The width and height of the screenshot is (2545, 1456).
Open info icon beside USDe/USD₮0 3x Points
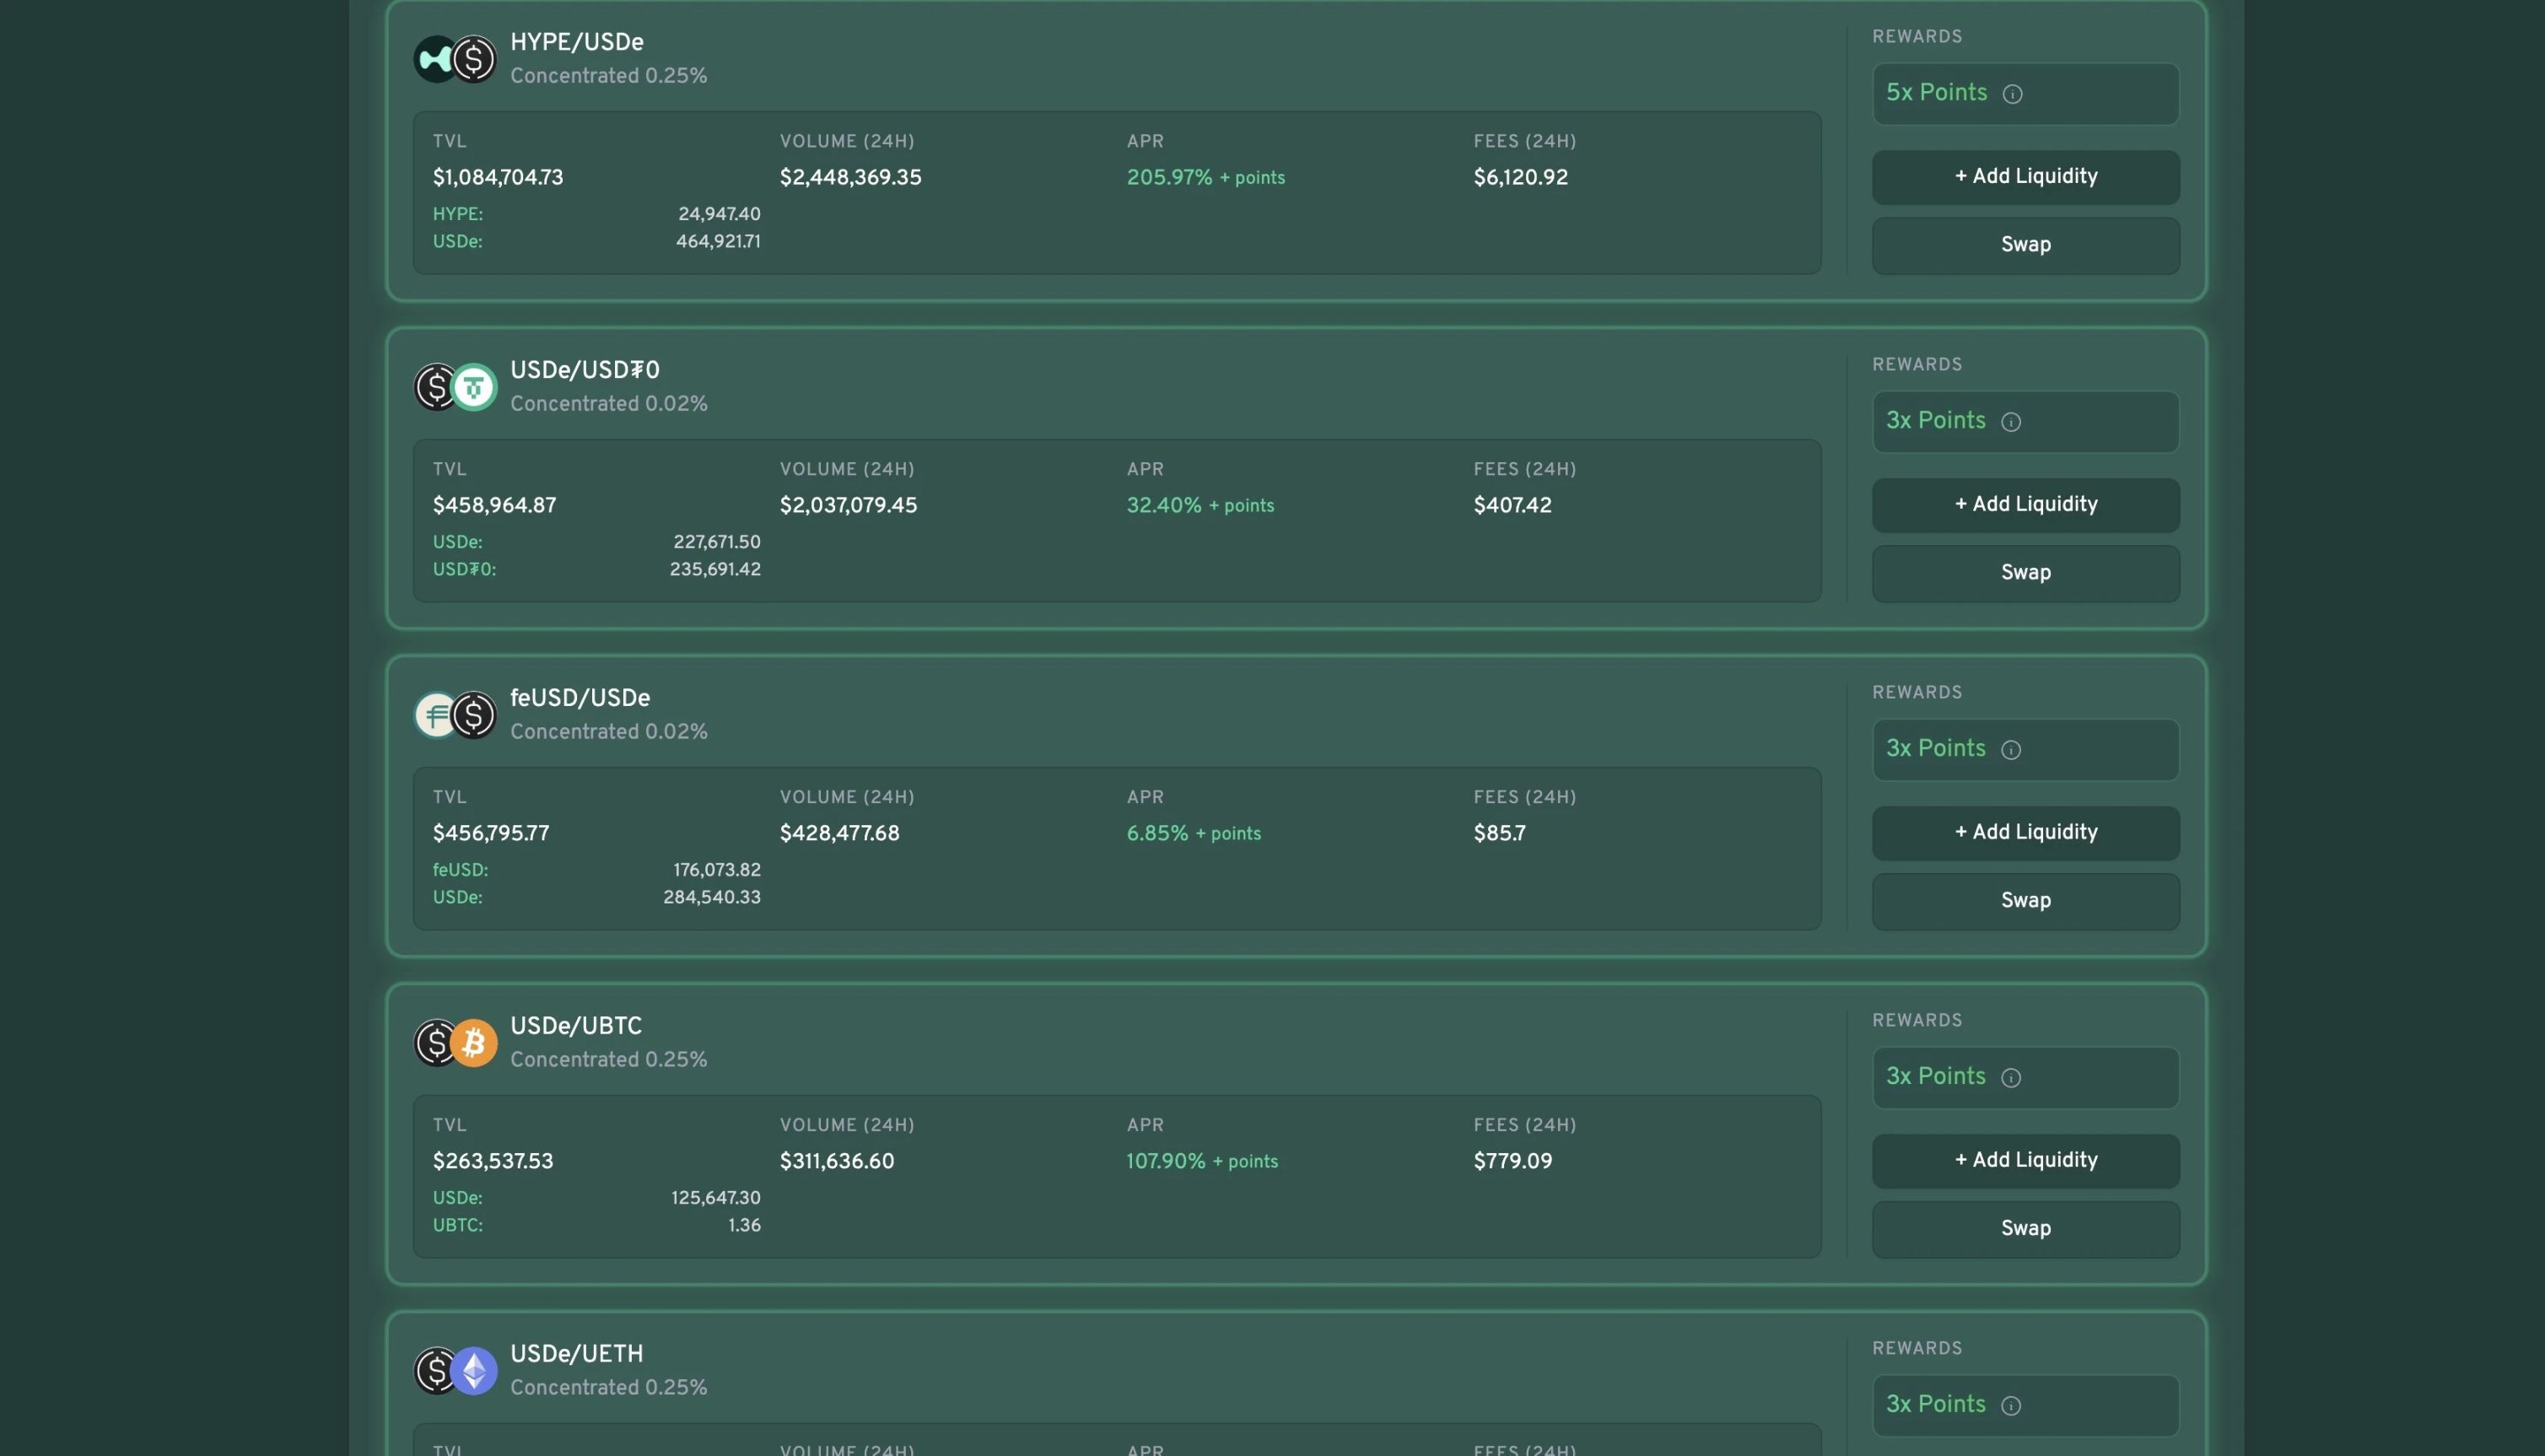2011,422
